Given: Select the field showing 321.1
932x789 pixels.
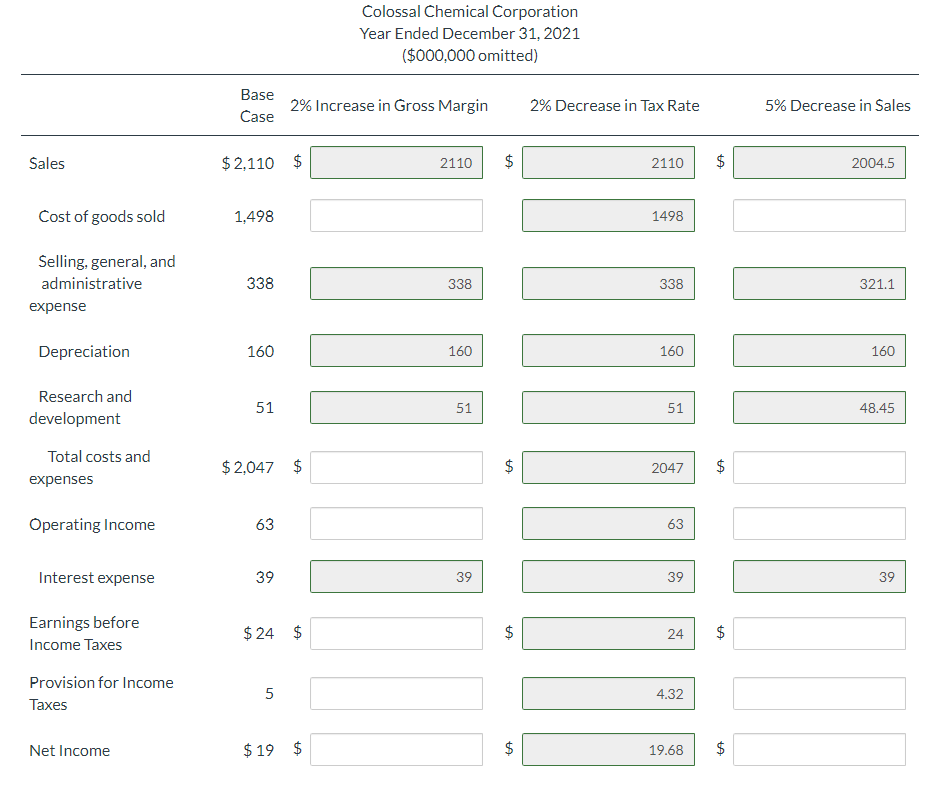Looking at the screenshot, I should (x=819, y=284).
